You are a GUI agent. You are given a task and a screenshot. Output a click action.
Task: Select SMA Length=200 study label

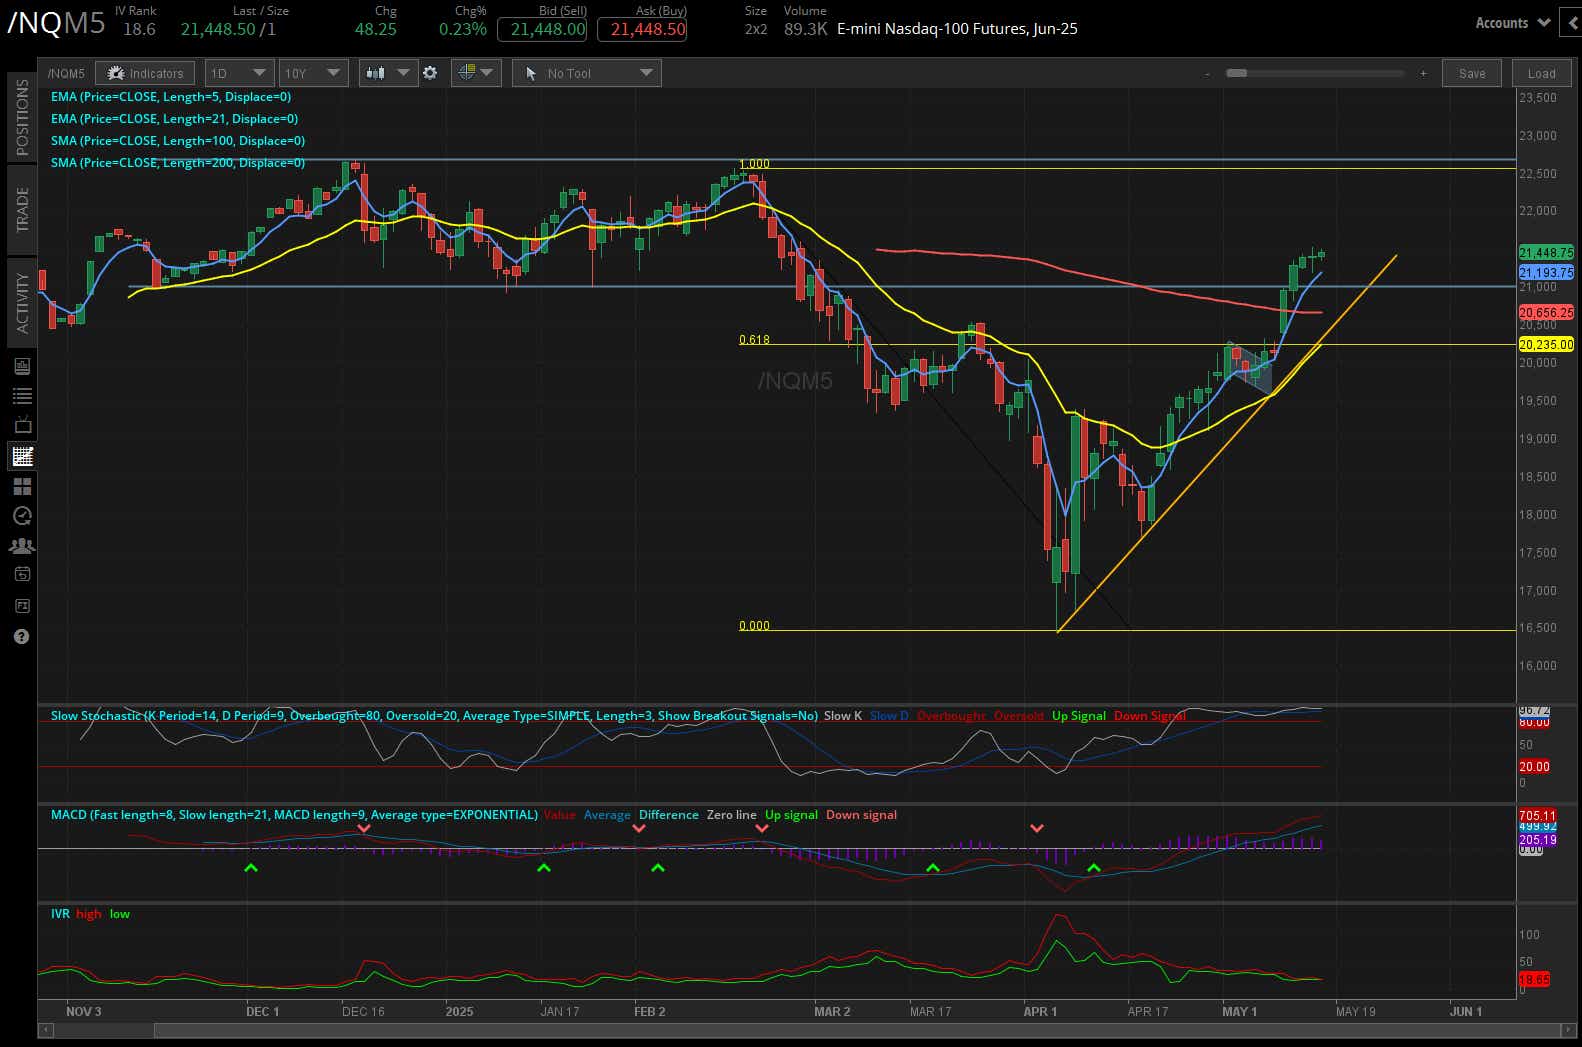(x=178, y=163)
